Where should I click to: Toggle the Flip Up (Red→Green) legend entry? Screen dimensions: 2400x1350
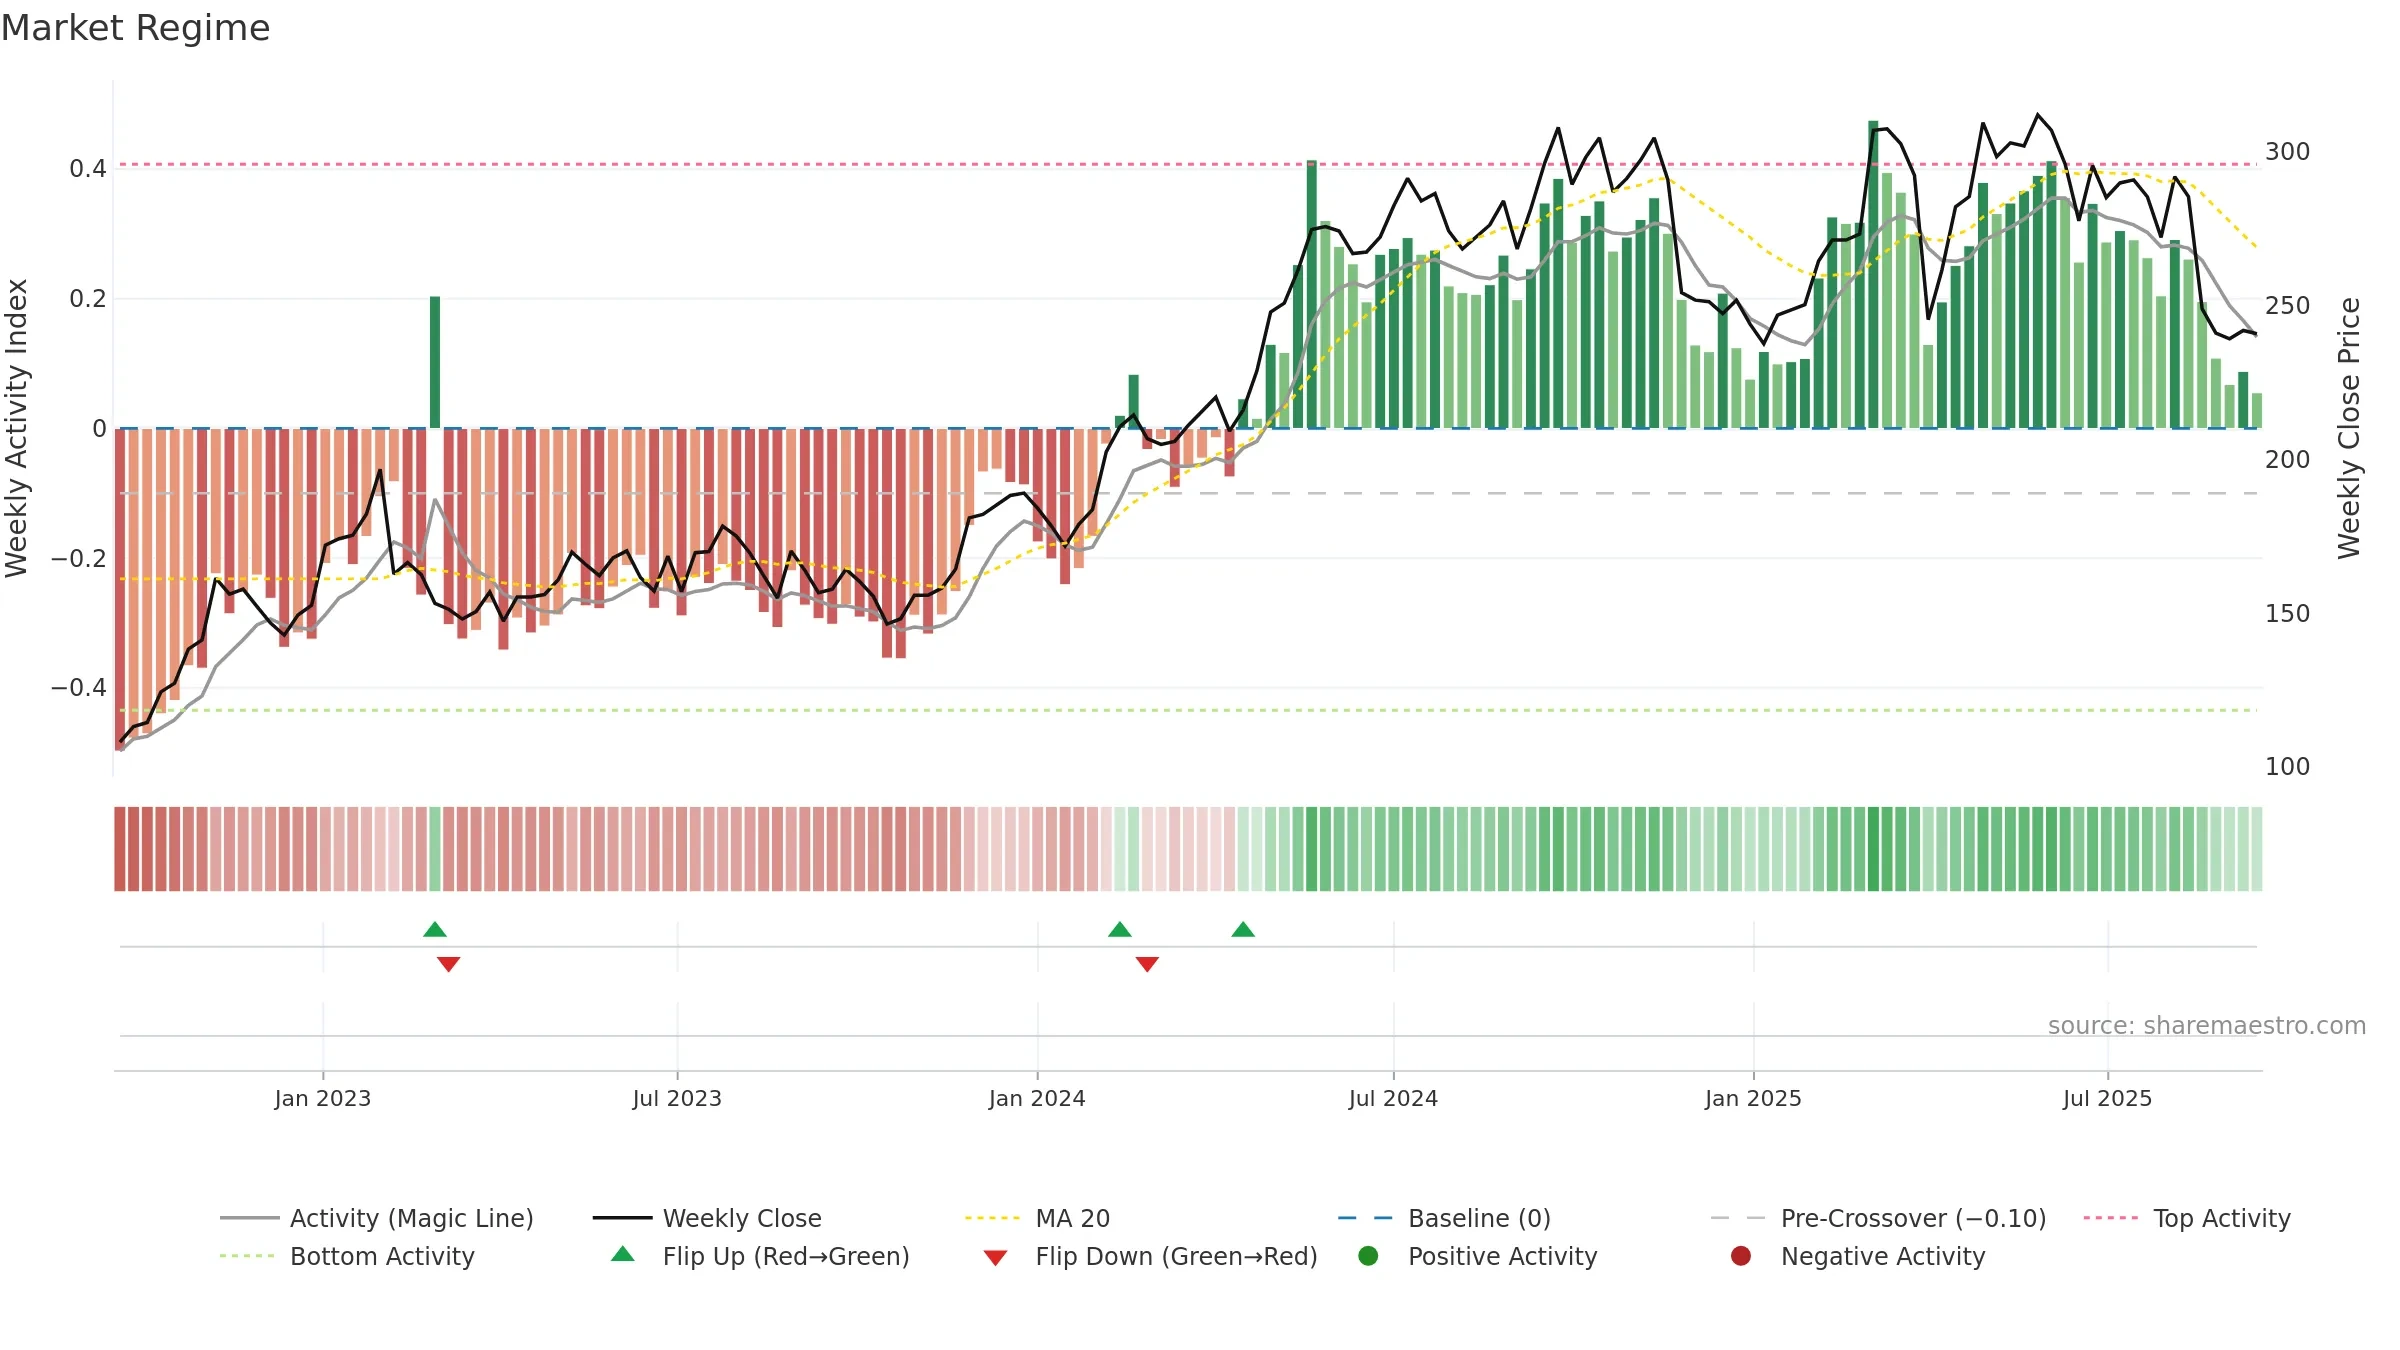click(760, 1256)
